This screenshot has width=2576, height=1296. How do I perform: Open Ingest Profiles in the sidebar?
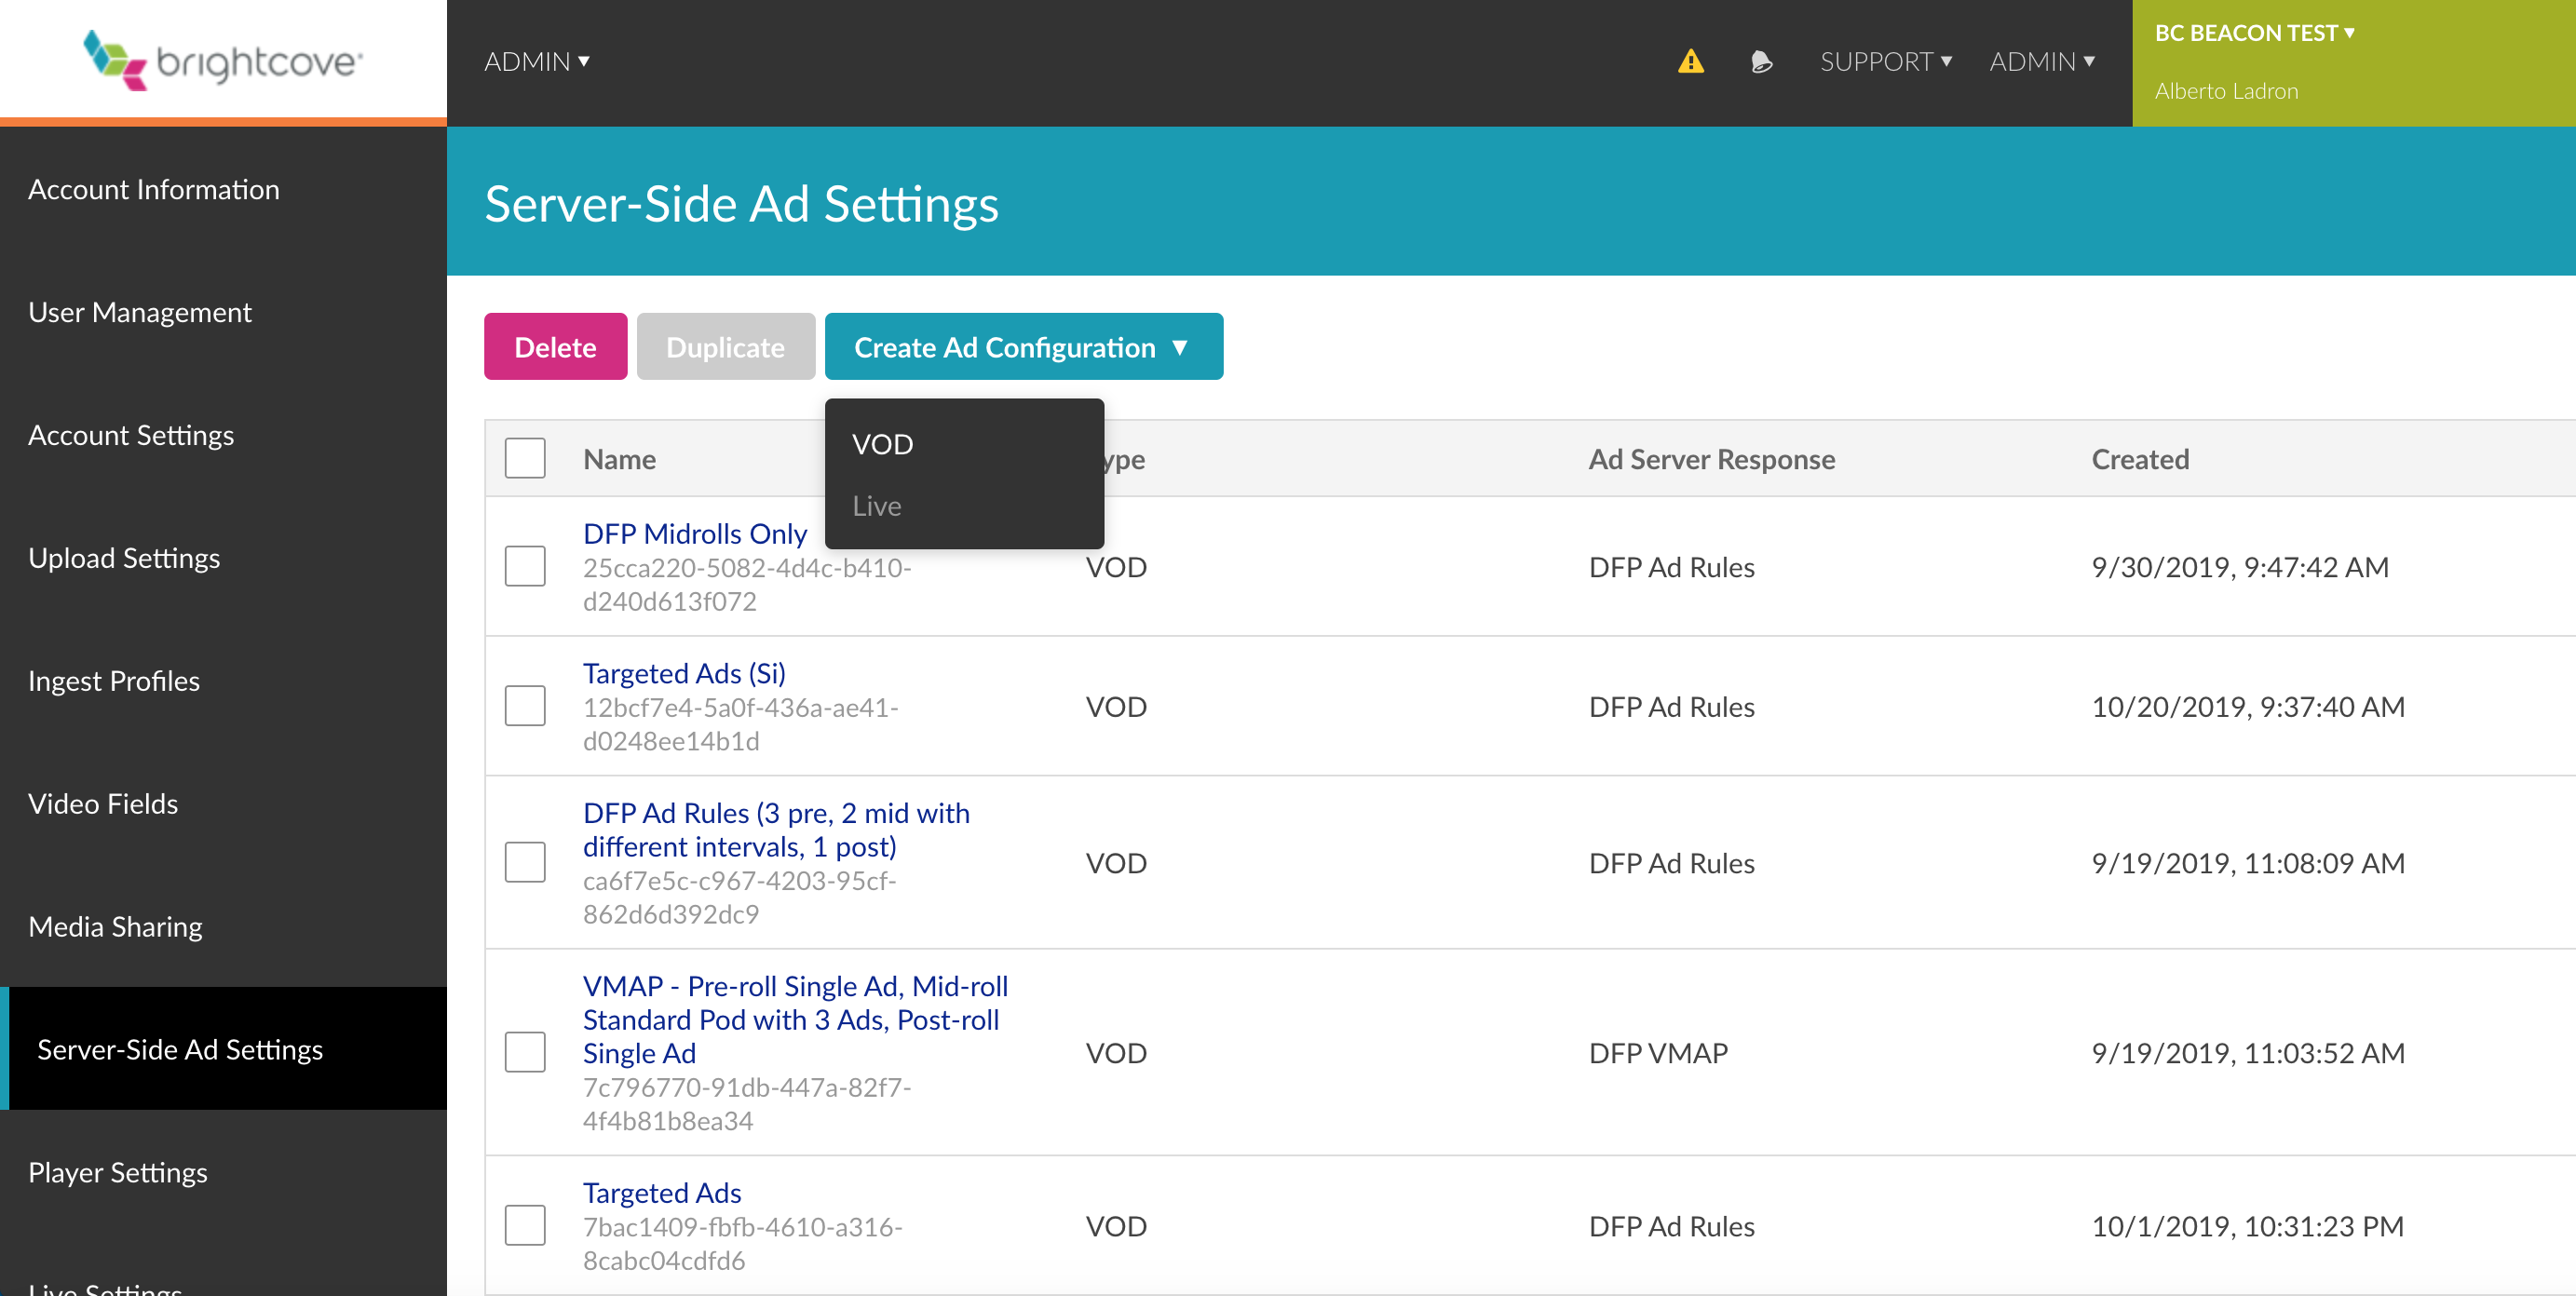(114, 681)
